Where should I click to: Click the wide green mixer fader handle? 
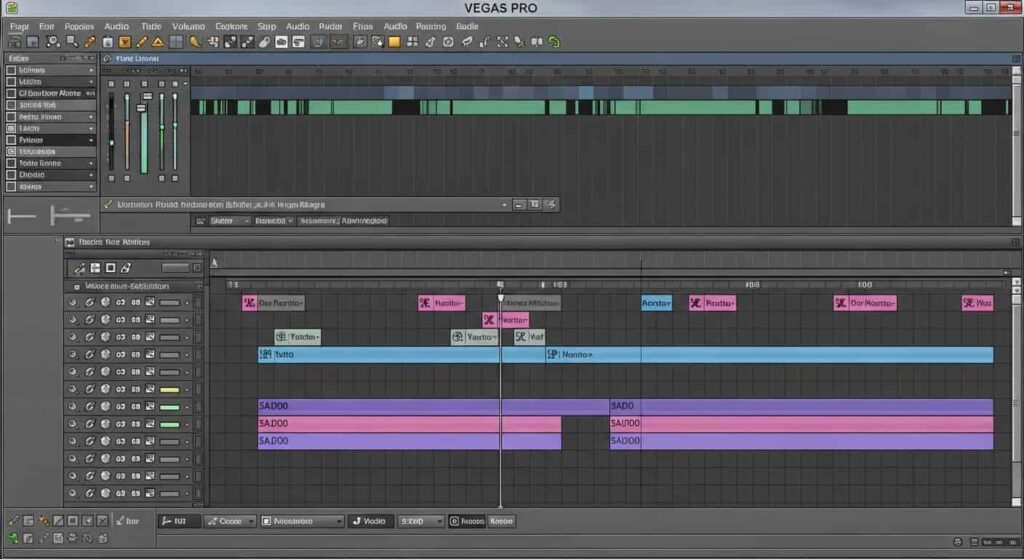coord(142,108)
